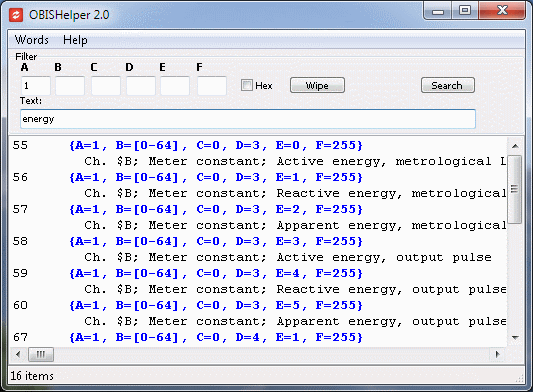Focus the Text field containing energy

click(x=248, y=119)
